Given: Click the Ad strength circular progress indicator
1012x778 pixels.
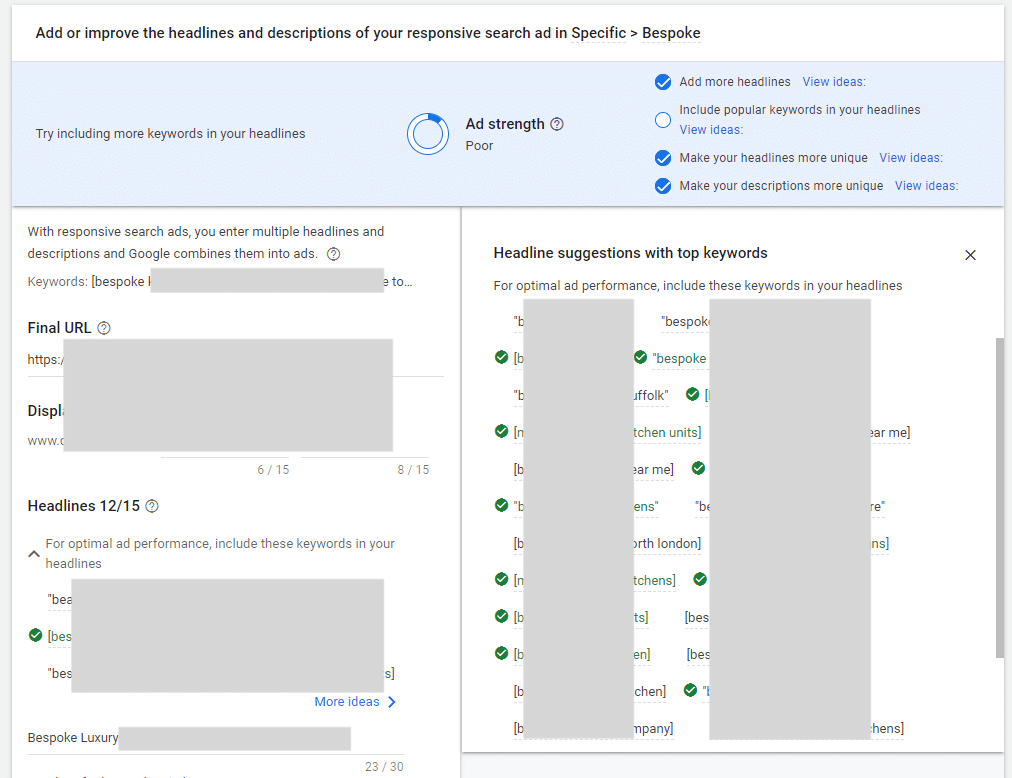Looking at the screenshot, I should tap(428, 134).
